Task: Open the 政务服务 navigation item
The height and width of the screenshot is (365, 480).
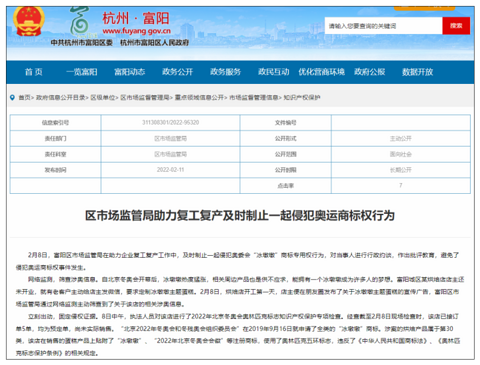Action: pyautogui.click(x=226, y=72)
